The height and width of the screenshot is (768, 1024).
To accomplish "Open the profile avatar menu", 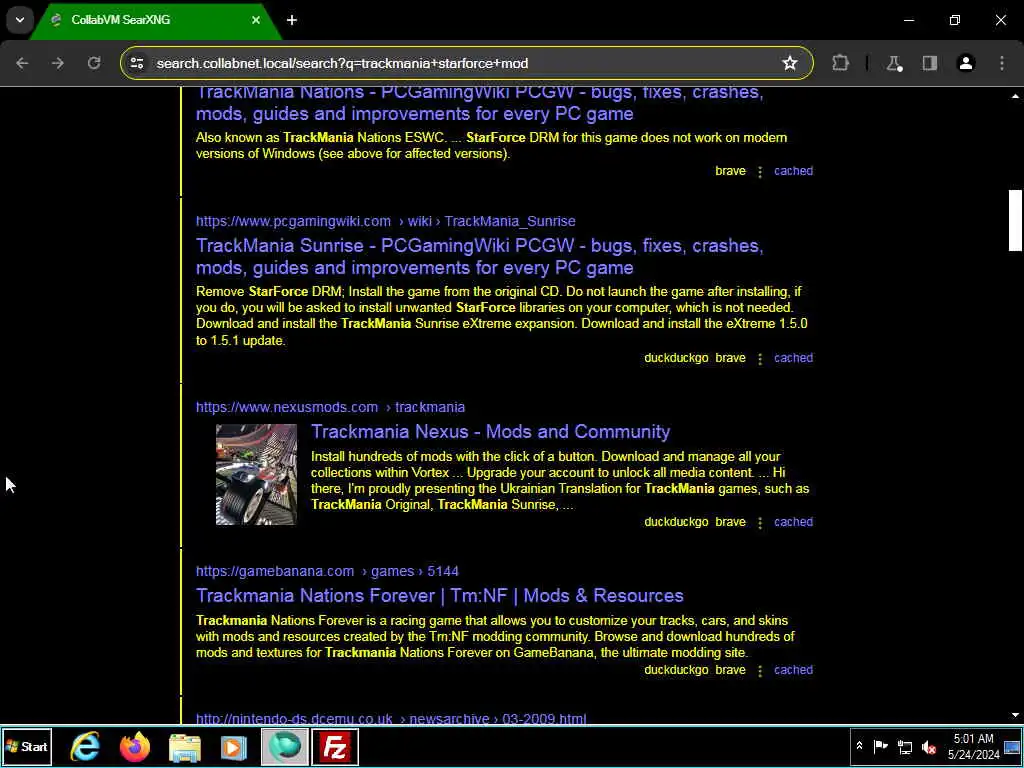I will (966, 63).
